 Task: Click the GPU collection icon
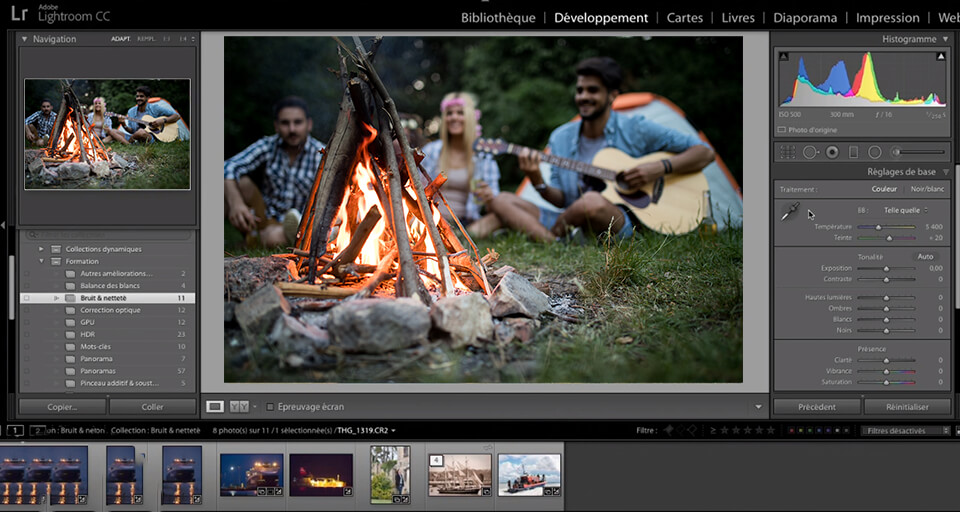(x=70, y=322)
